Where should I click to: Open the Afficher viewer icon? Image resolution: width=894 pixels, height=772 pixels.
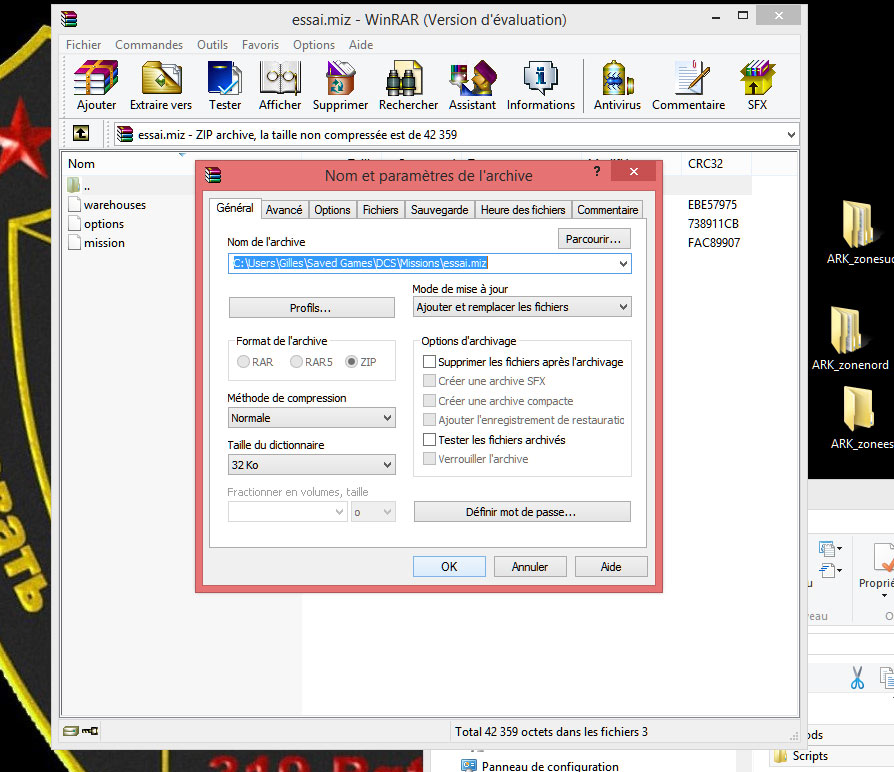[280, 80]
